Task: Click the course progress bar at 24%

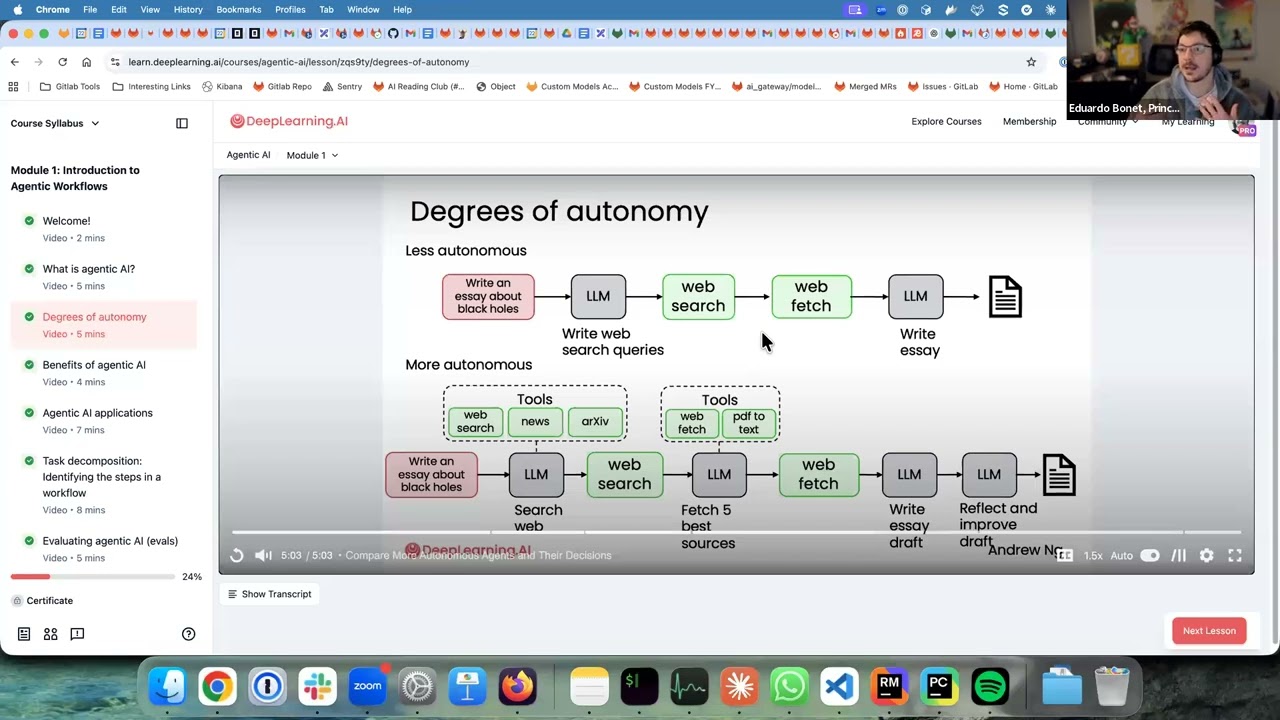Action: pyautogui.click(x=93, y=577)
